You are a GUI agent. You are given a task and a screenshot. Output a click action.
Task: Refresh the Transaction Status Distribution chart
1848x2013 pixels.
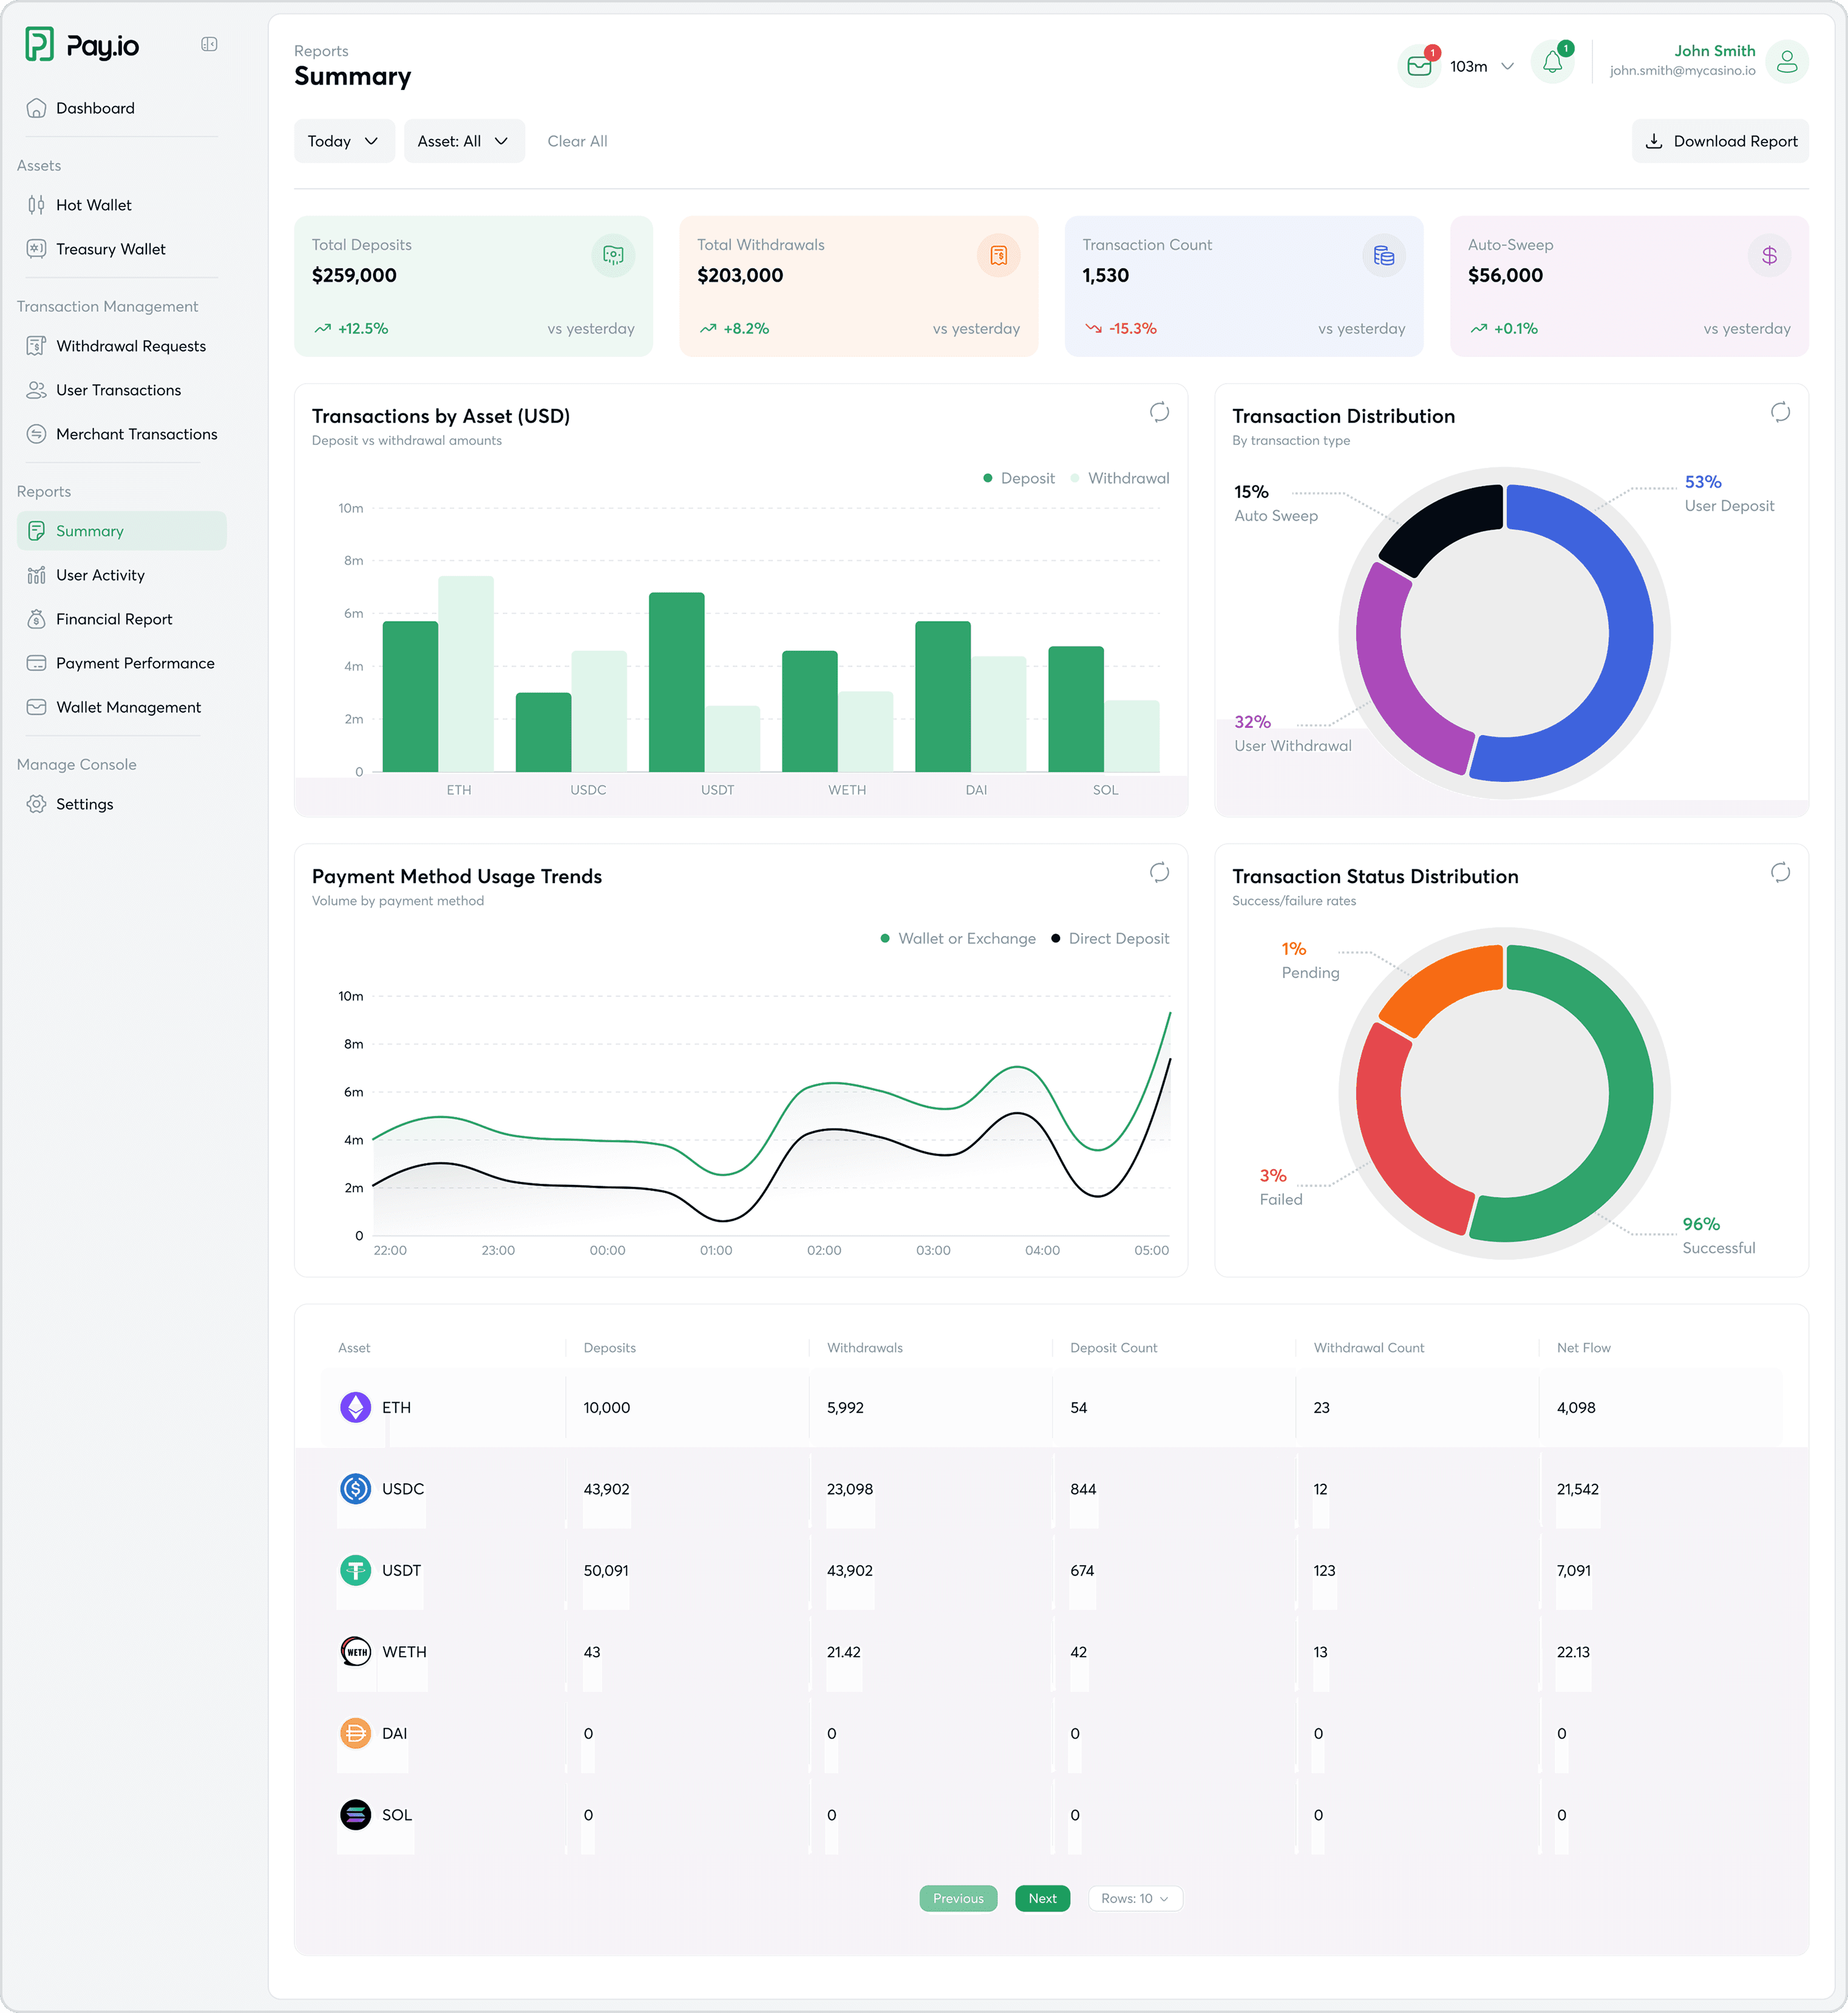click(1780, 872)
